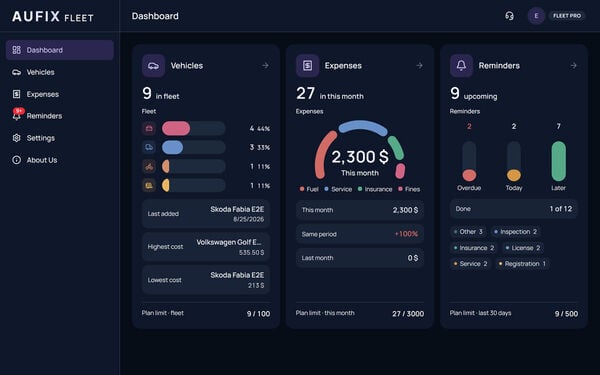600x375 pixels.
Task: Select the Registration 1 reminder tag
Action: (523, 264)
